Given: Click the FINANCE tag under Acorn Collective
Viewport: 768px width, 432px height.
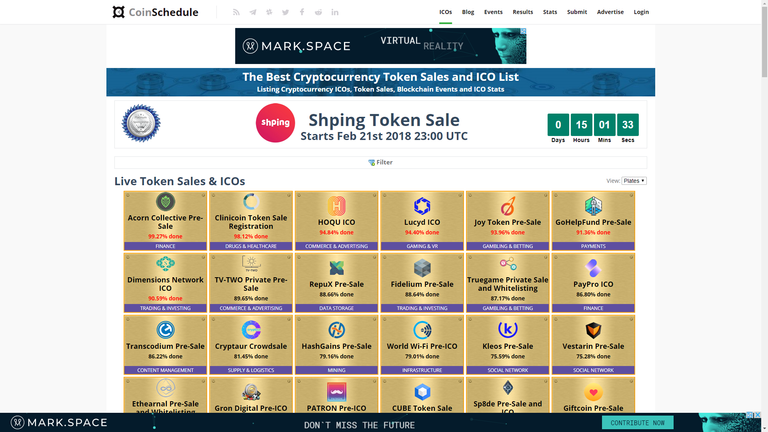Looking at the screenshot, I should coord(166,246).
